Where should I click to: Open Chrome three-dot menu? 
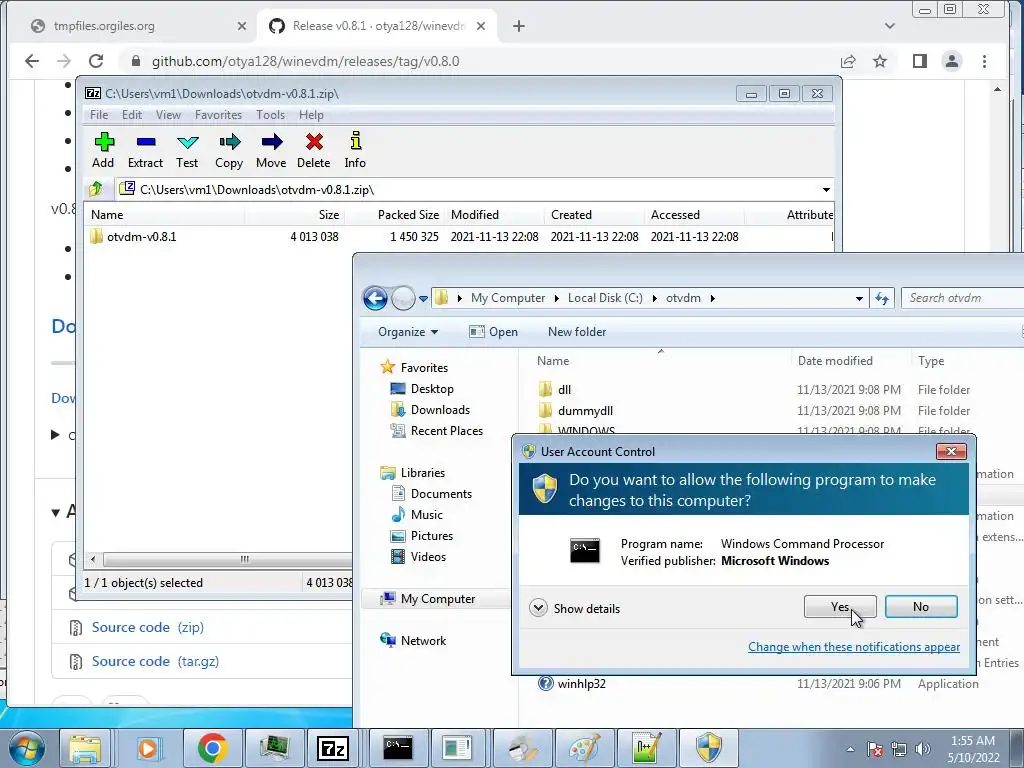[984, 61]
